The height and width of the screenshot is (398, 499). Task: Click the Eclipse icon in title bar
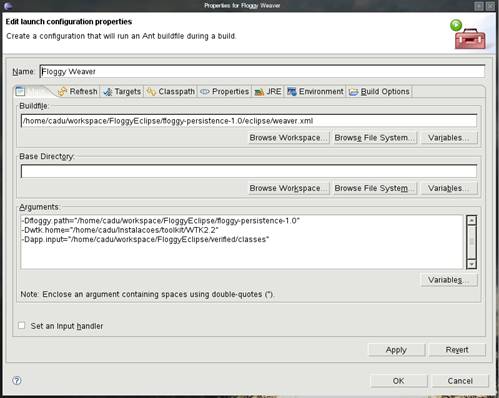9,5
